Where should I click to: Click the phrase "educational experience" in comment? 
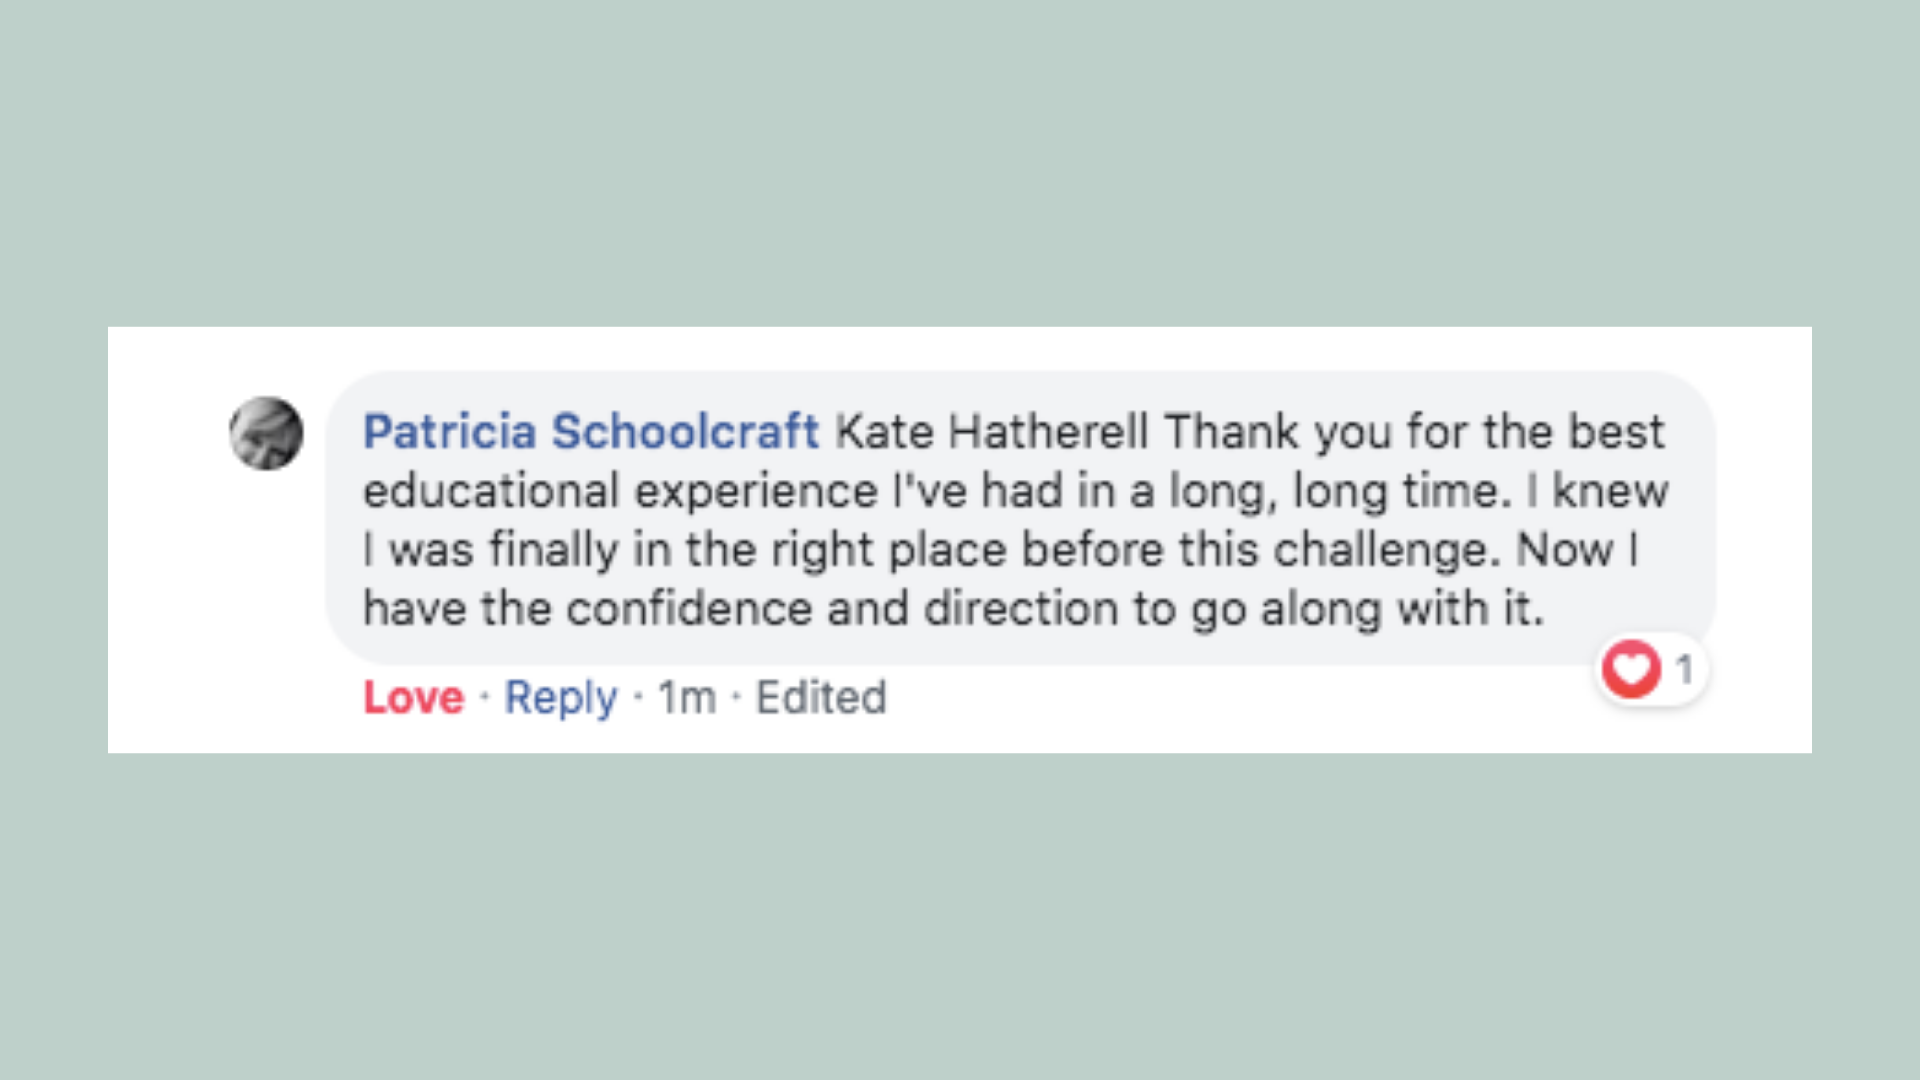pyautogui.click(x=620, y=491)
